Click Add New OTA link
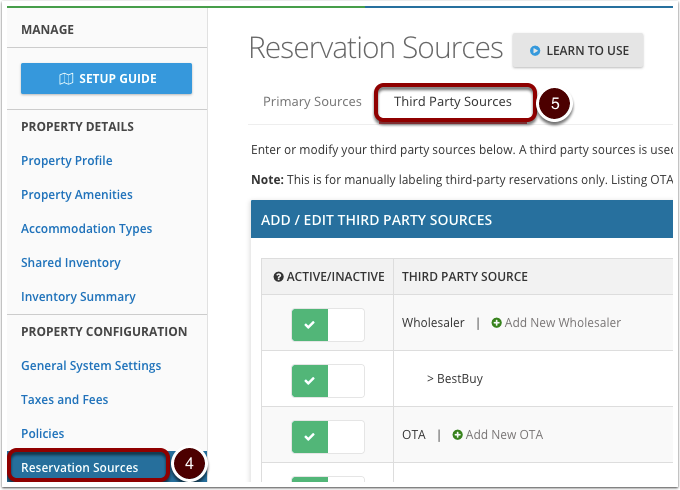The height and width of the screenshot is (490, 680). [x=497, y=434]
